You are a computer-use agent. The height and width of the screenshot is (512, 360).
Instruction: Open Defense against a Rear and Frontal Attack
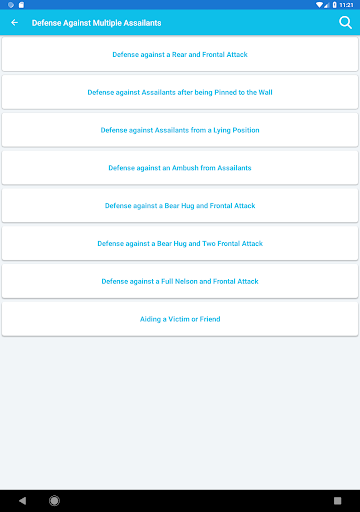tap(180, 54)
